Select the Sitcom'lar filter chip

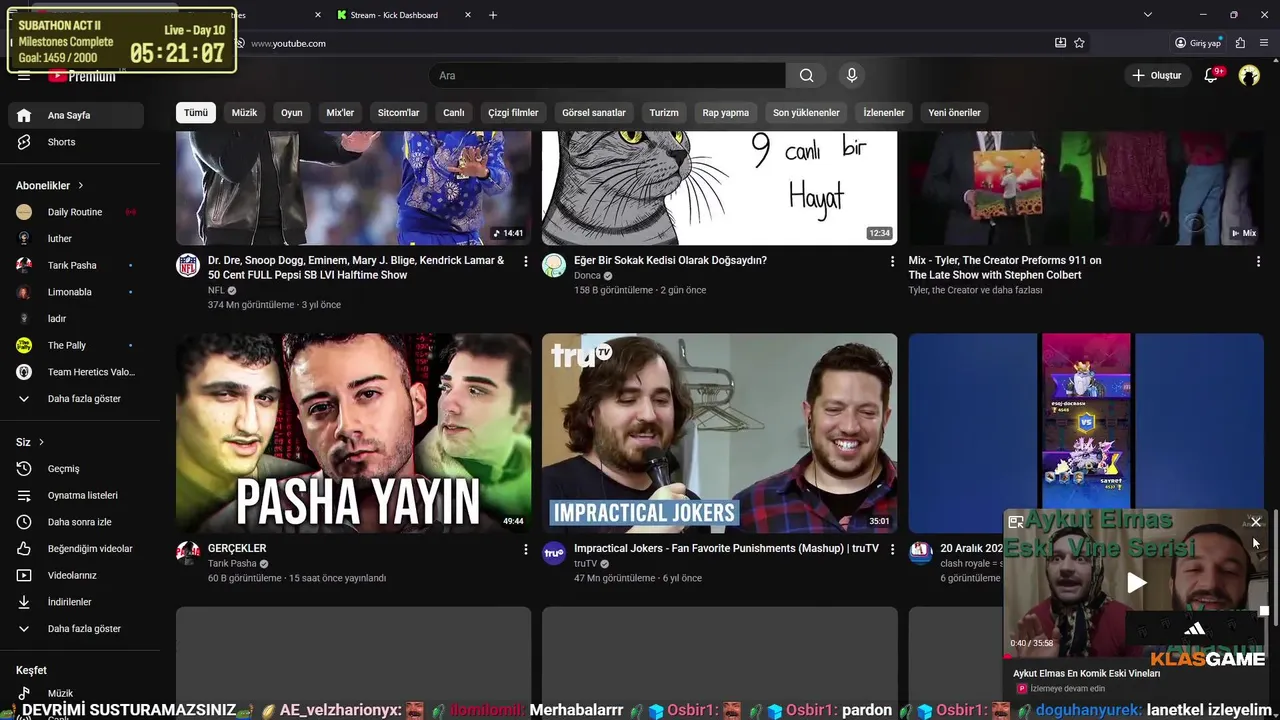[398, 112]
